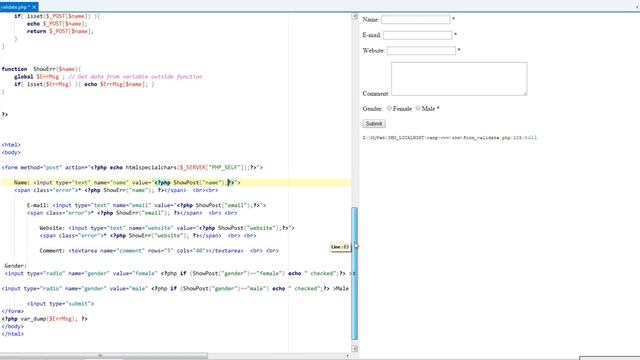The image size is (640, 360).
Task: Click the radio input value="male" line
Action: click(x=175, y=289)
